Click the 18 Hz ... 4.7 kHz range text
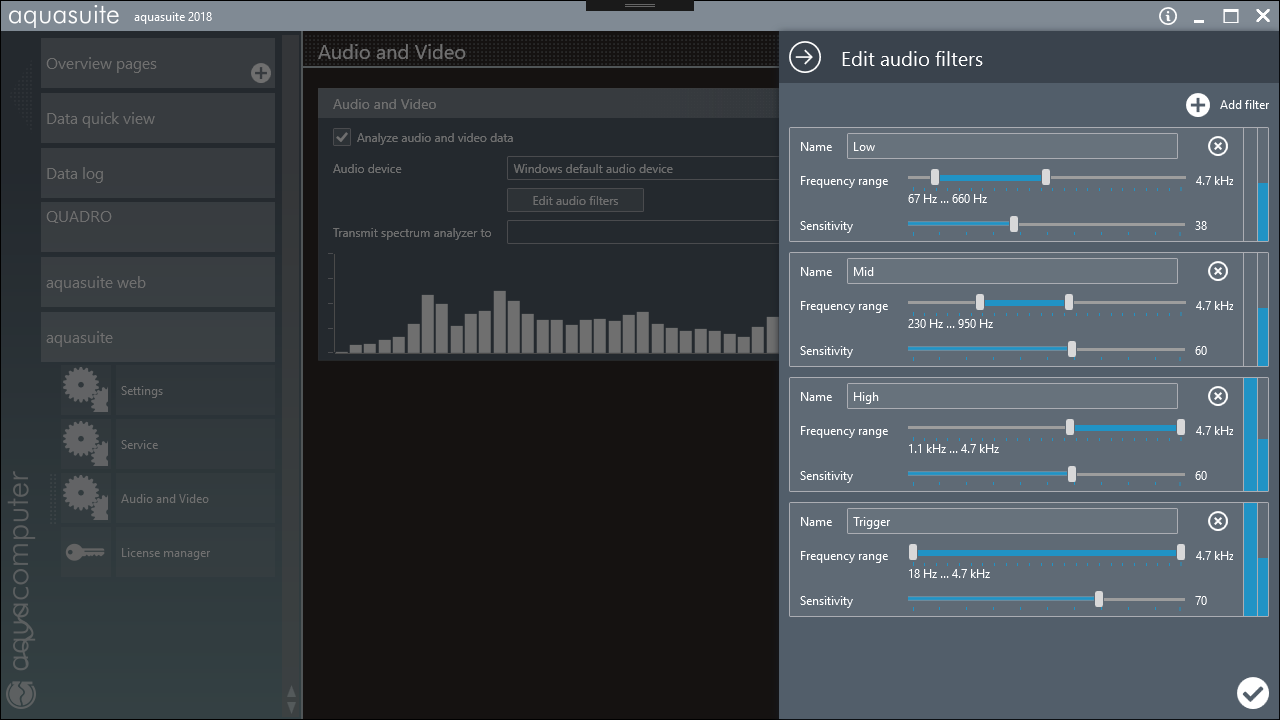 click(948, 574)
